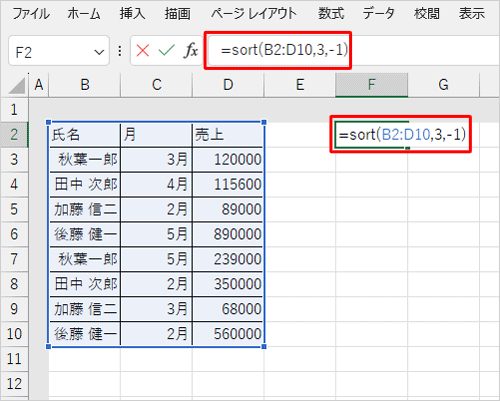Click the 560000 sales cell
This screenshot has width=500, height=401.
(228, 334)
